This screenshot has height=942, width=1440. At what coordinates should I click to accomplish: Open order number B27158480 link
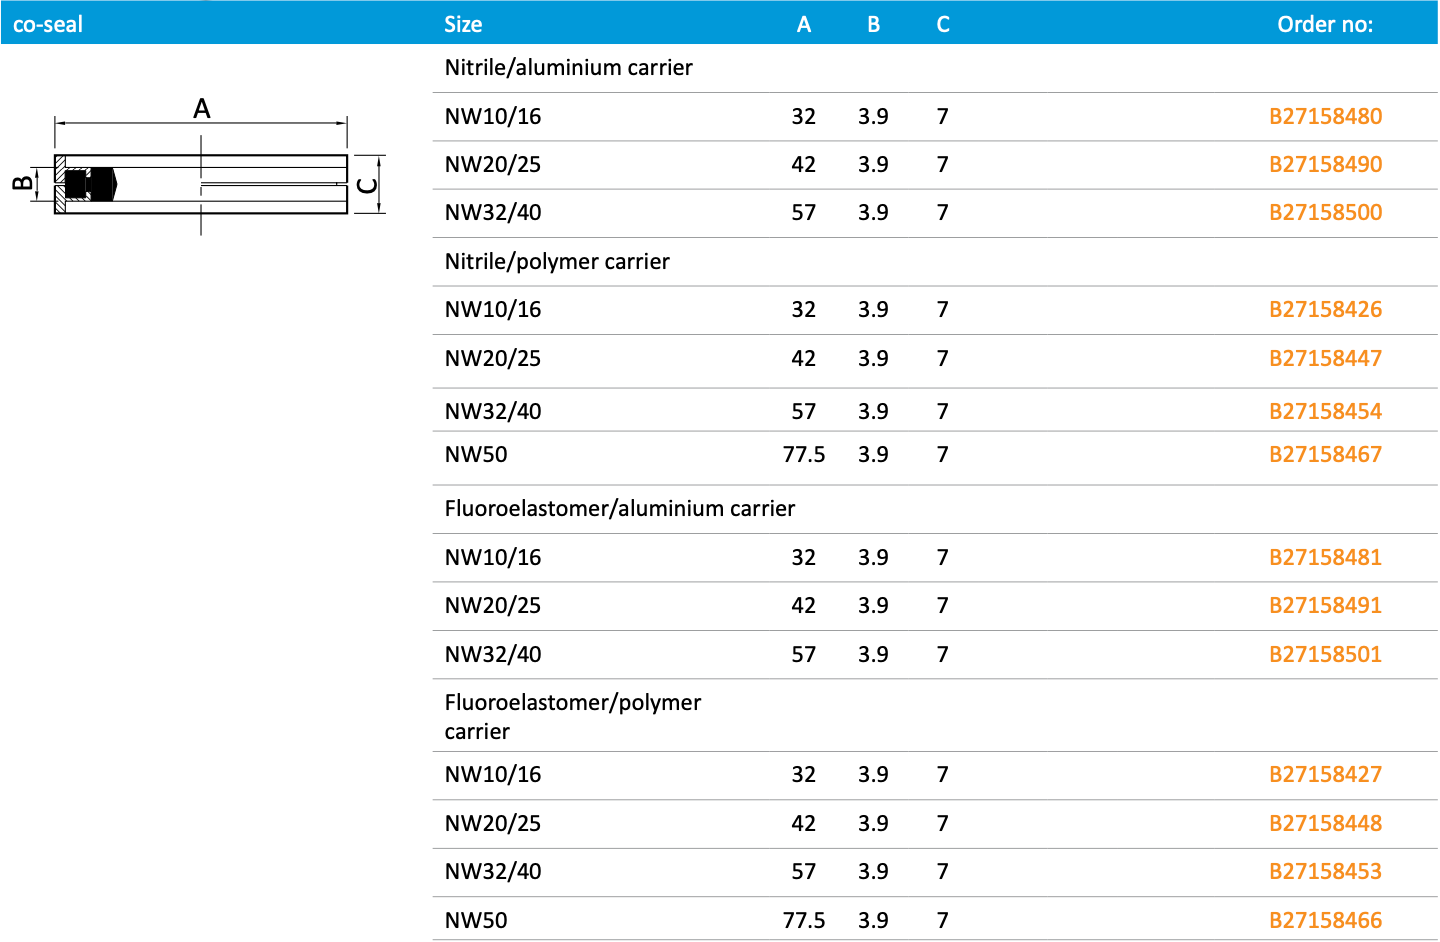(1325, 116)
